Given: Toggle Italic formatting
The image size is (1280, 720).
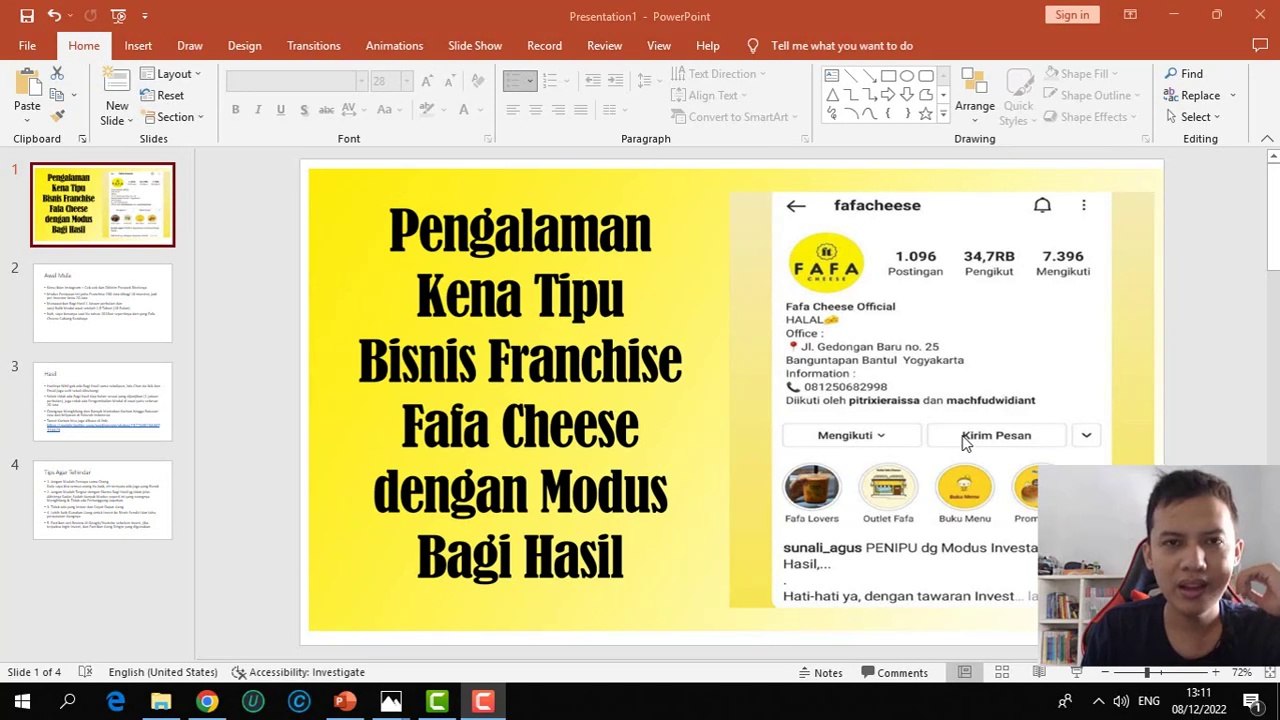Looking at the screenshot, I should pos(258,109).
